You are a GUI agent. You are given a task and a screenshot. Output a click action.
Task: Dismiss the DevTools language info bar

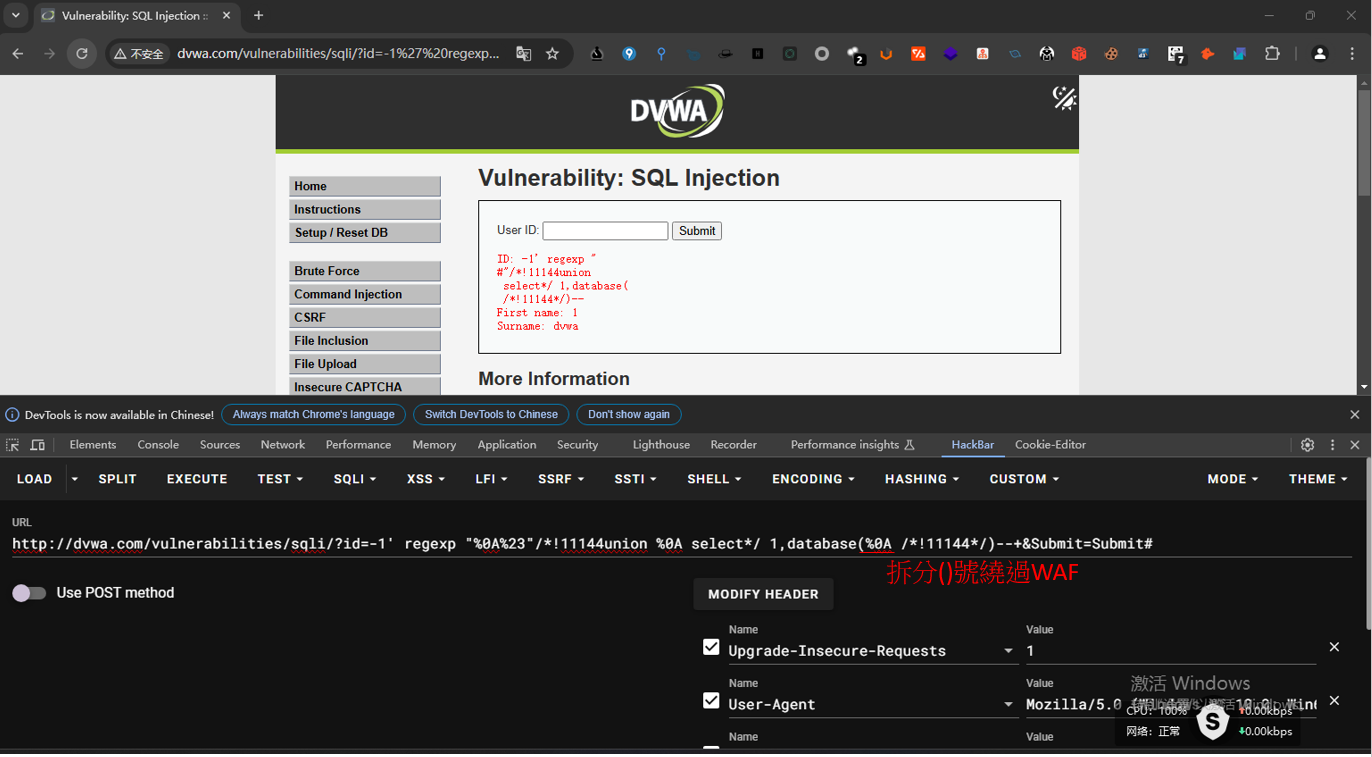pos(1355,414)
